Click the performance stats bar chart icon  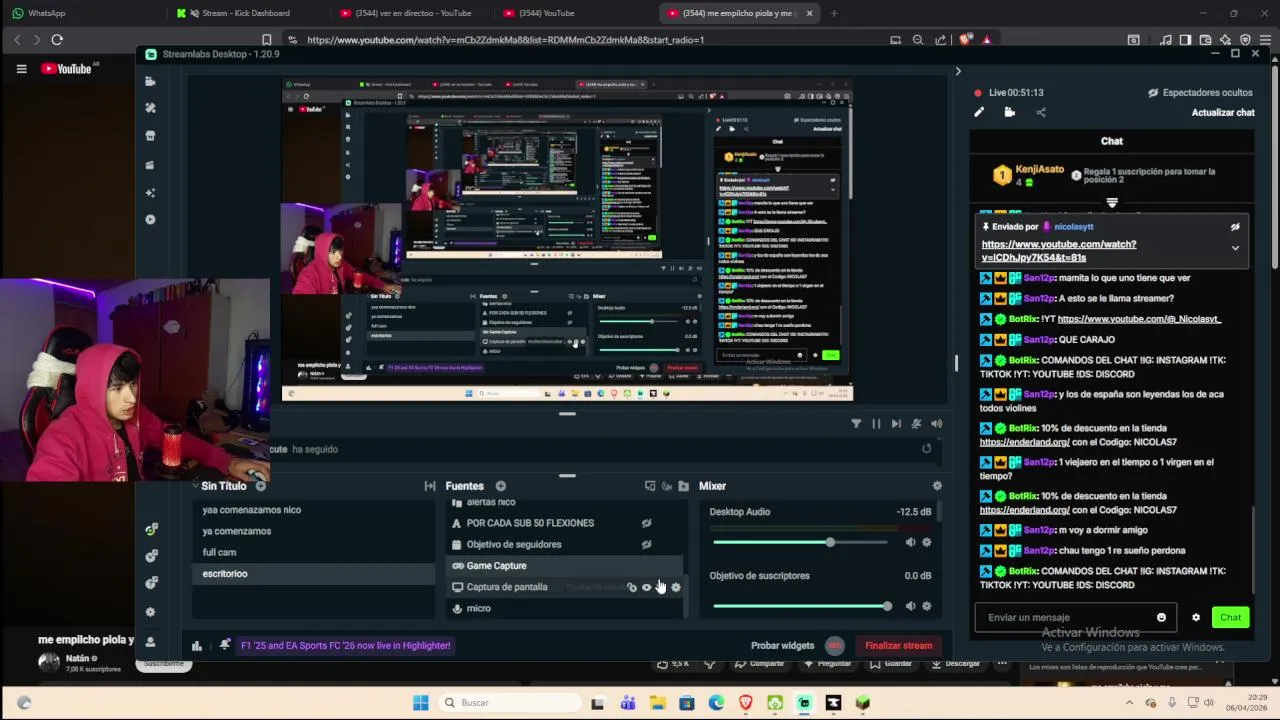pos(197,645)
